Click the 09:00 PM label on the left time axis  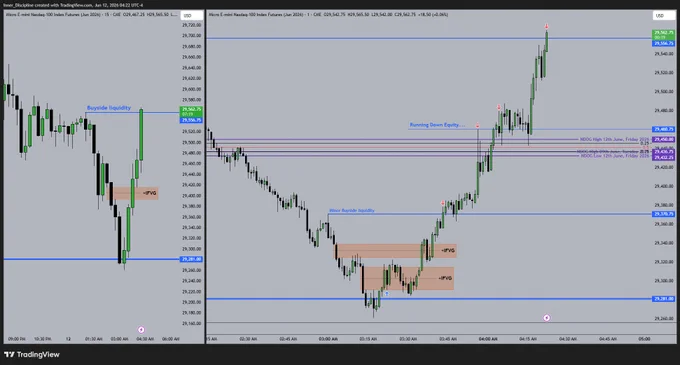pyautogui.click(x=16, y=339)
